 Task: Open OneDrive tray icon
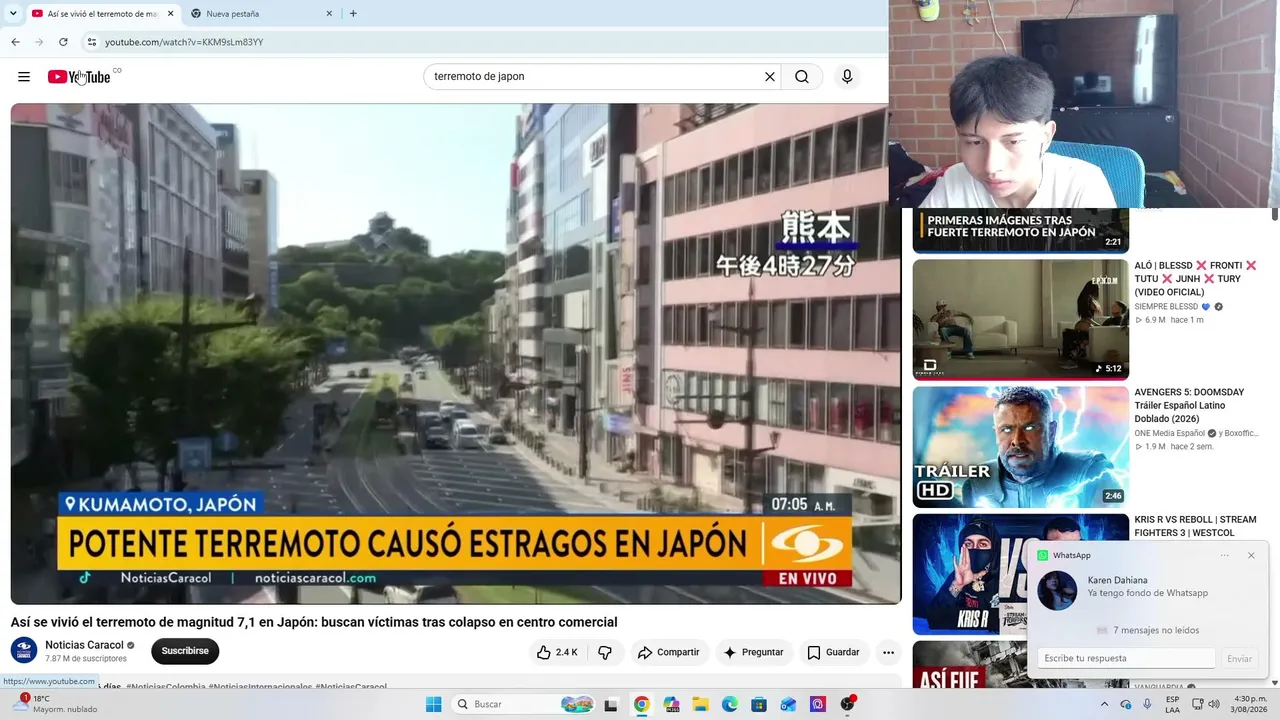coord(1126,704)
